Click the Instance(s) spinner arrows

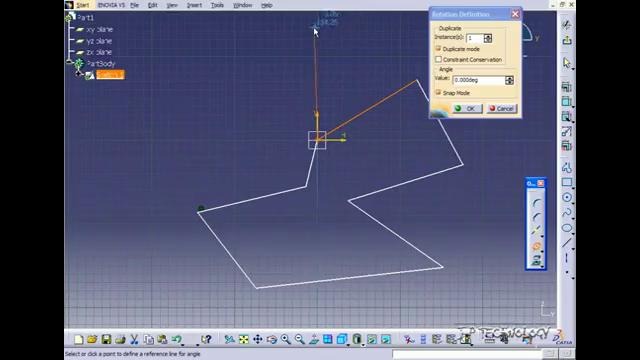[488, 38]
